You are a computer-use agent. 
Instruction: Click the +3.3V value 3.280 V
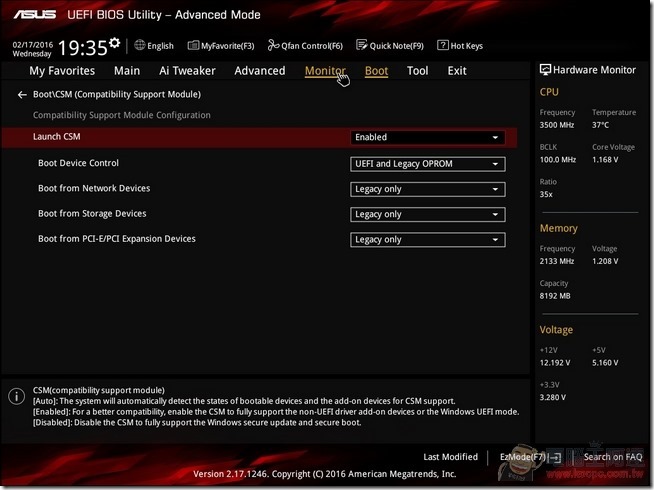(x=553, y=397)
